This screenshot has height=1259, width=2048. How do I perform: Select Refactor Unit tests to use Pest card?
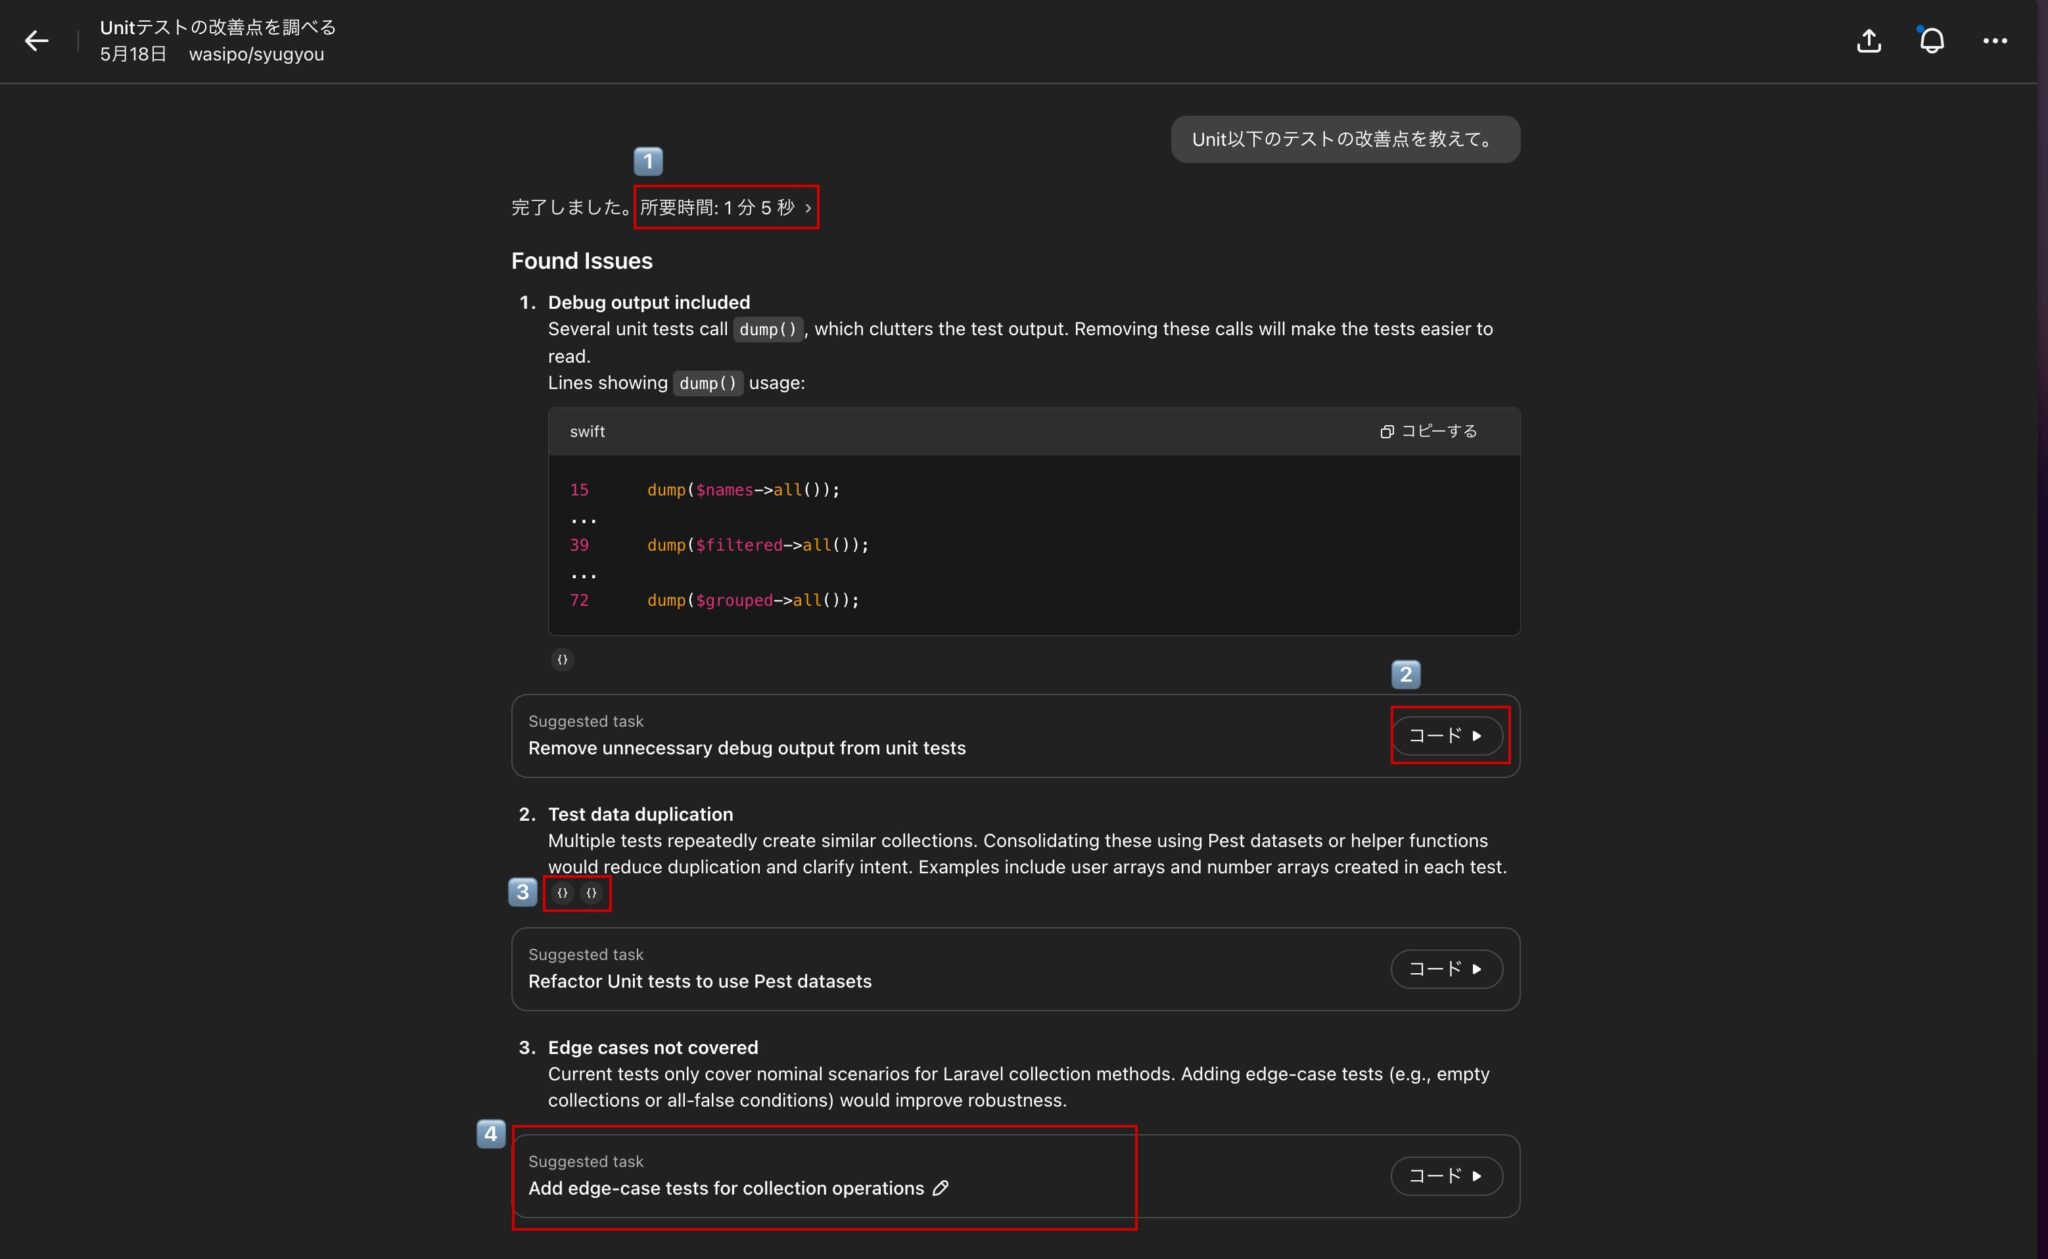699,981
